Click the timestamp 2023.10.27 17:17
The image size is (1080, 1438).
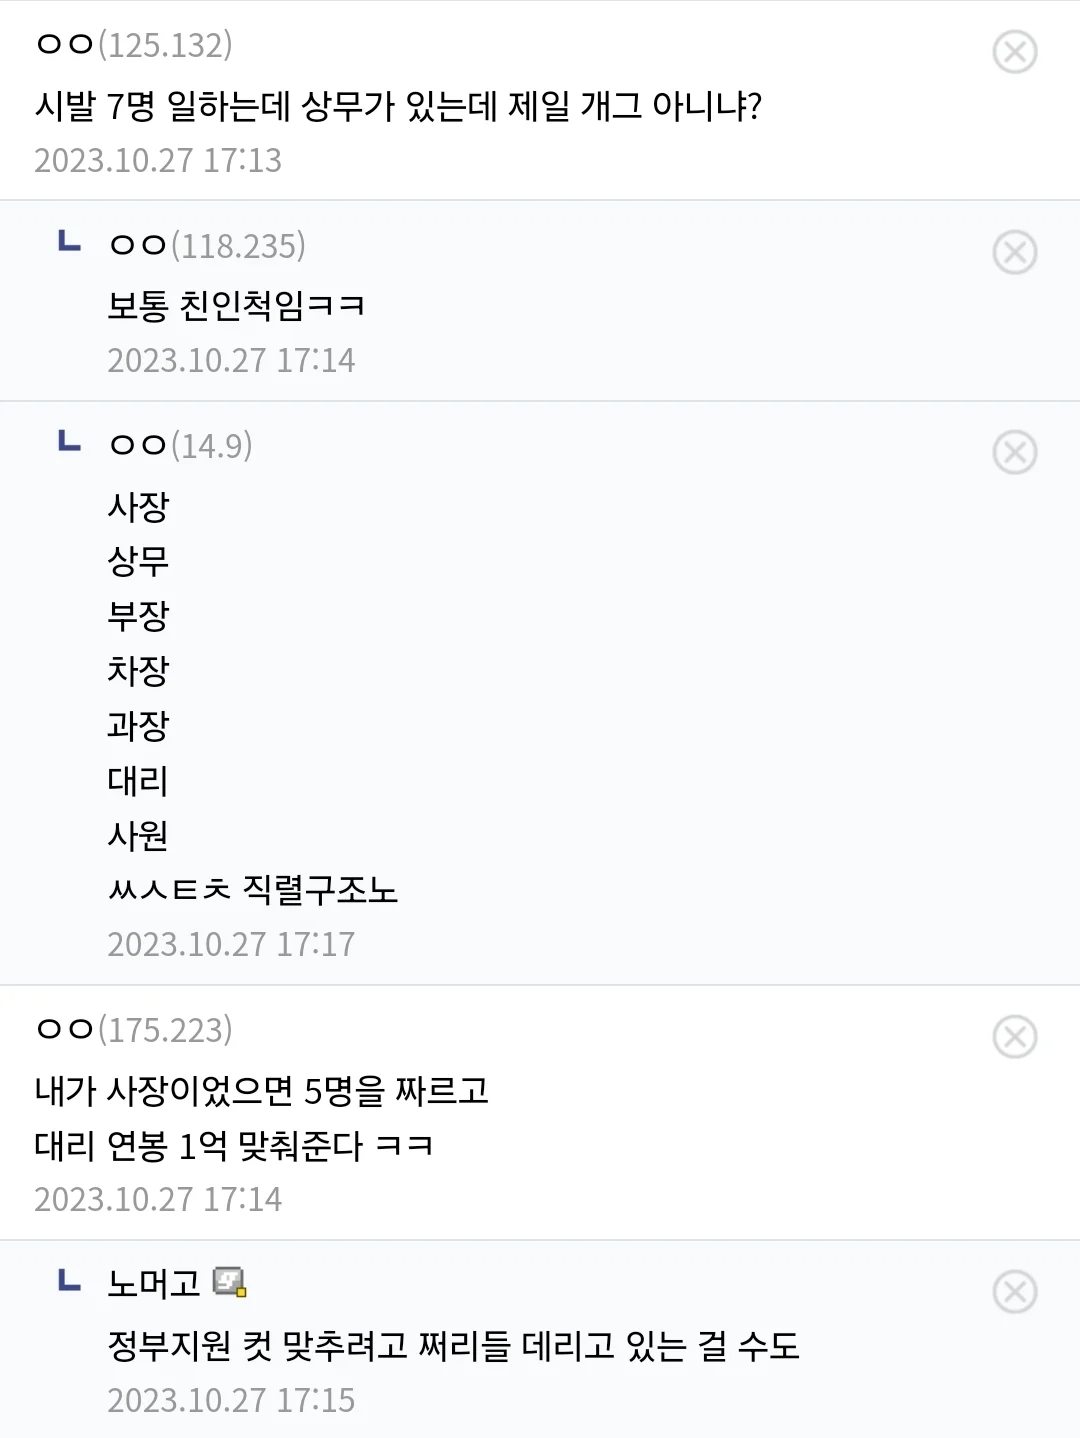coord(231,944)
